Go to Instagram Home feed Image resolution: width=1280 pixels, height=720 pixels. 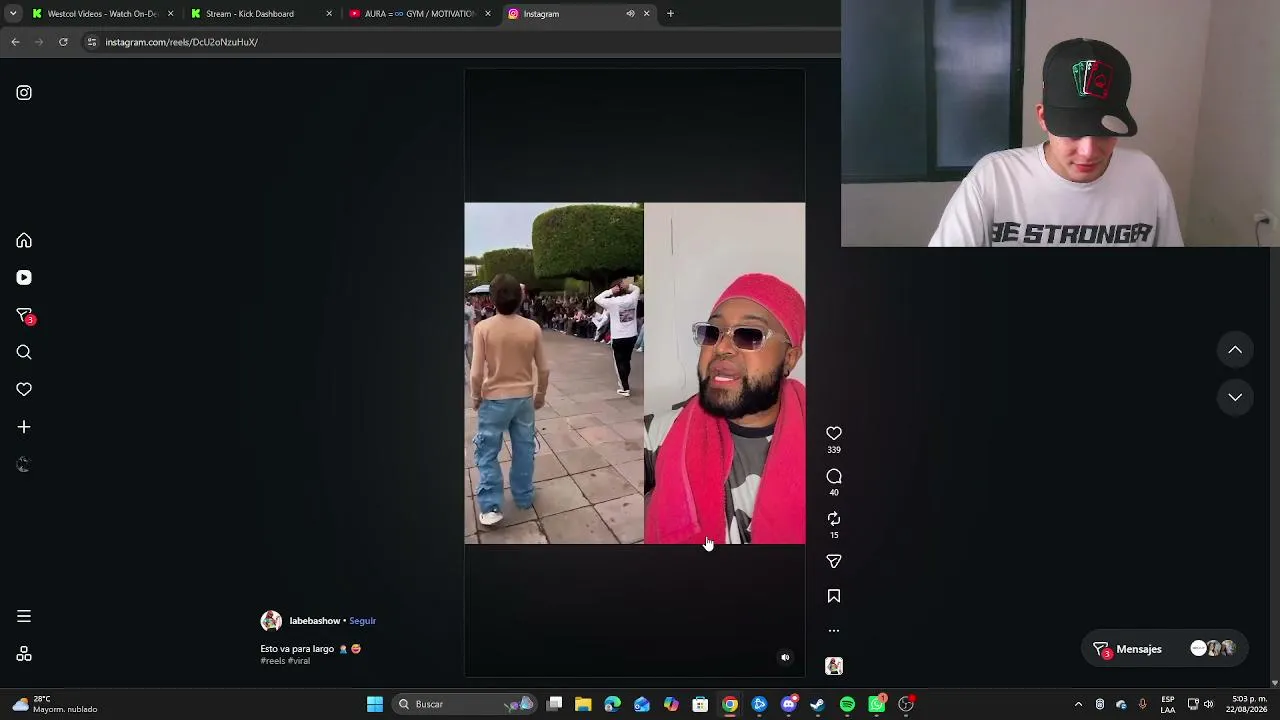[24, 240]
